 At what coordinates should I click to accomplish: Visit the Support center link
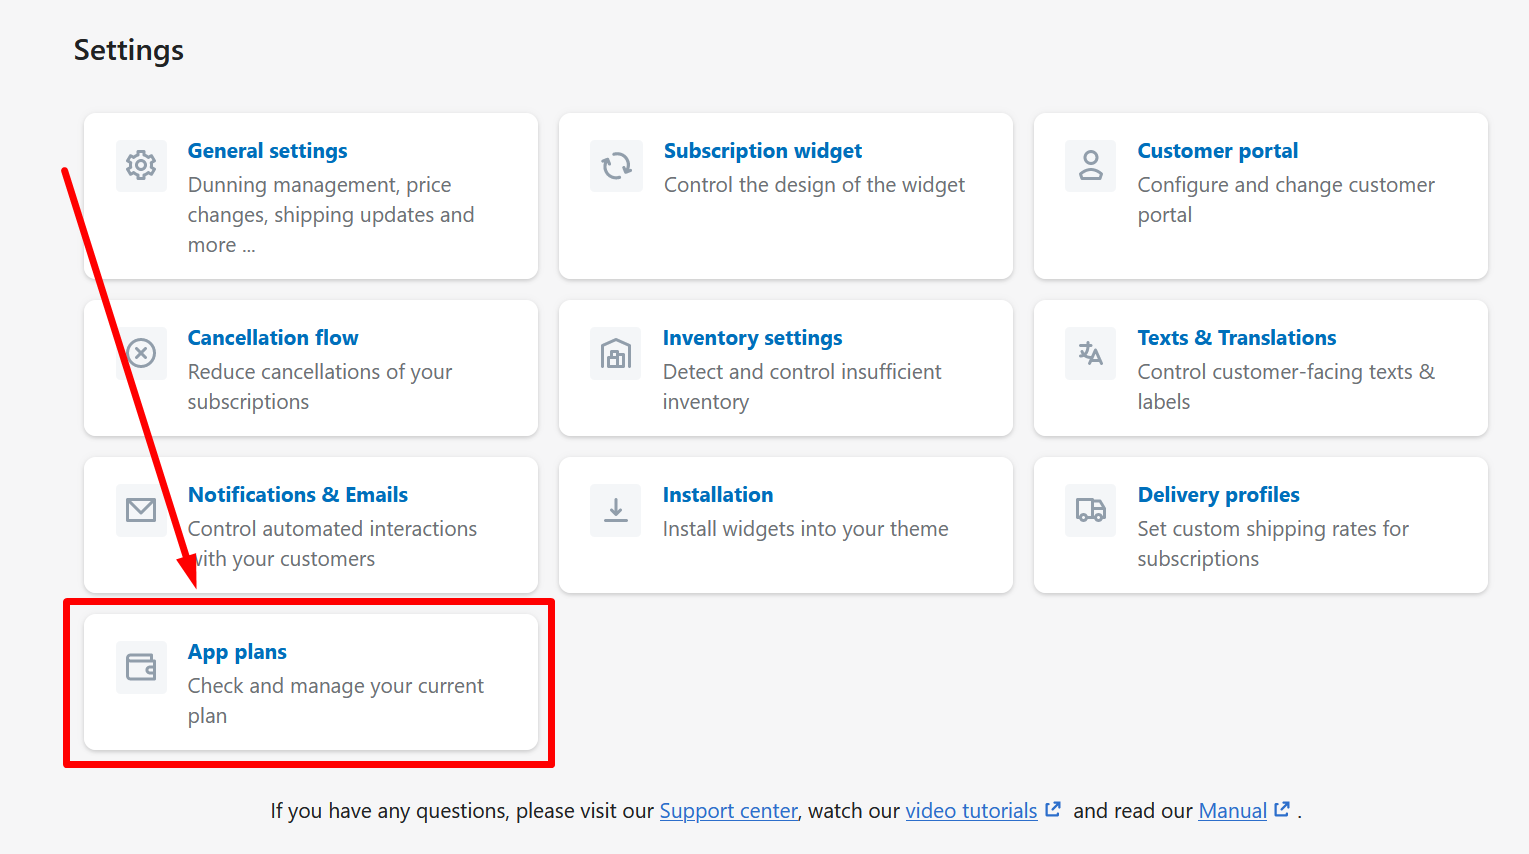728,811
